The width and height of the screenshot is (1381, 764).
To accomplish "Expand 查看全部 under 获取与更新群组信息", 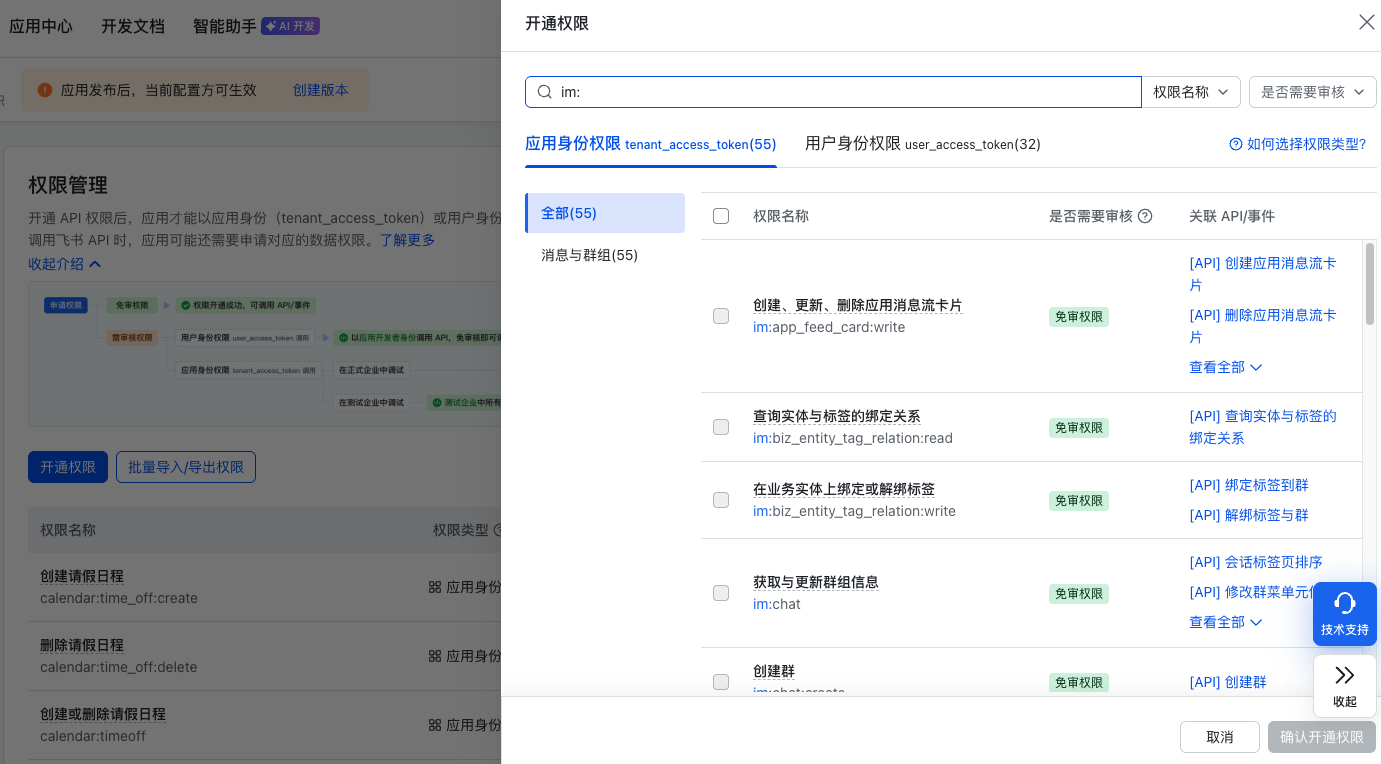I will (1225, 621).
